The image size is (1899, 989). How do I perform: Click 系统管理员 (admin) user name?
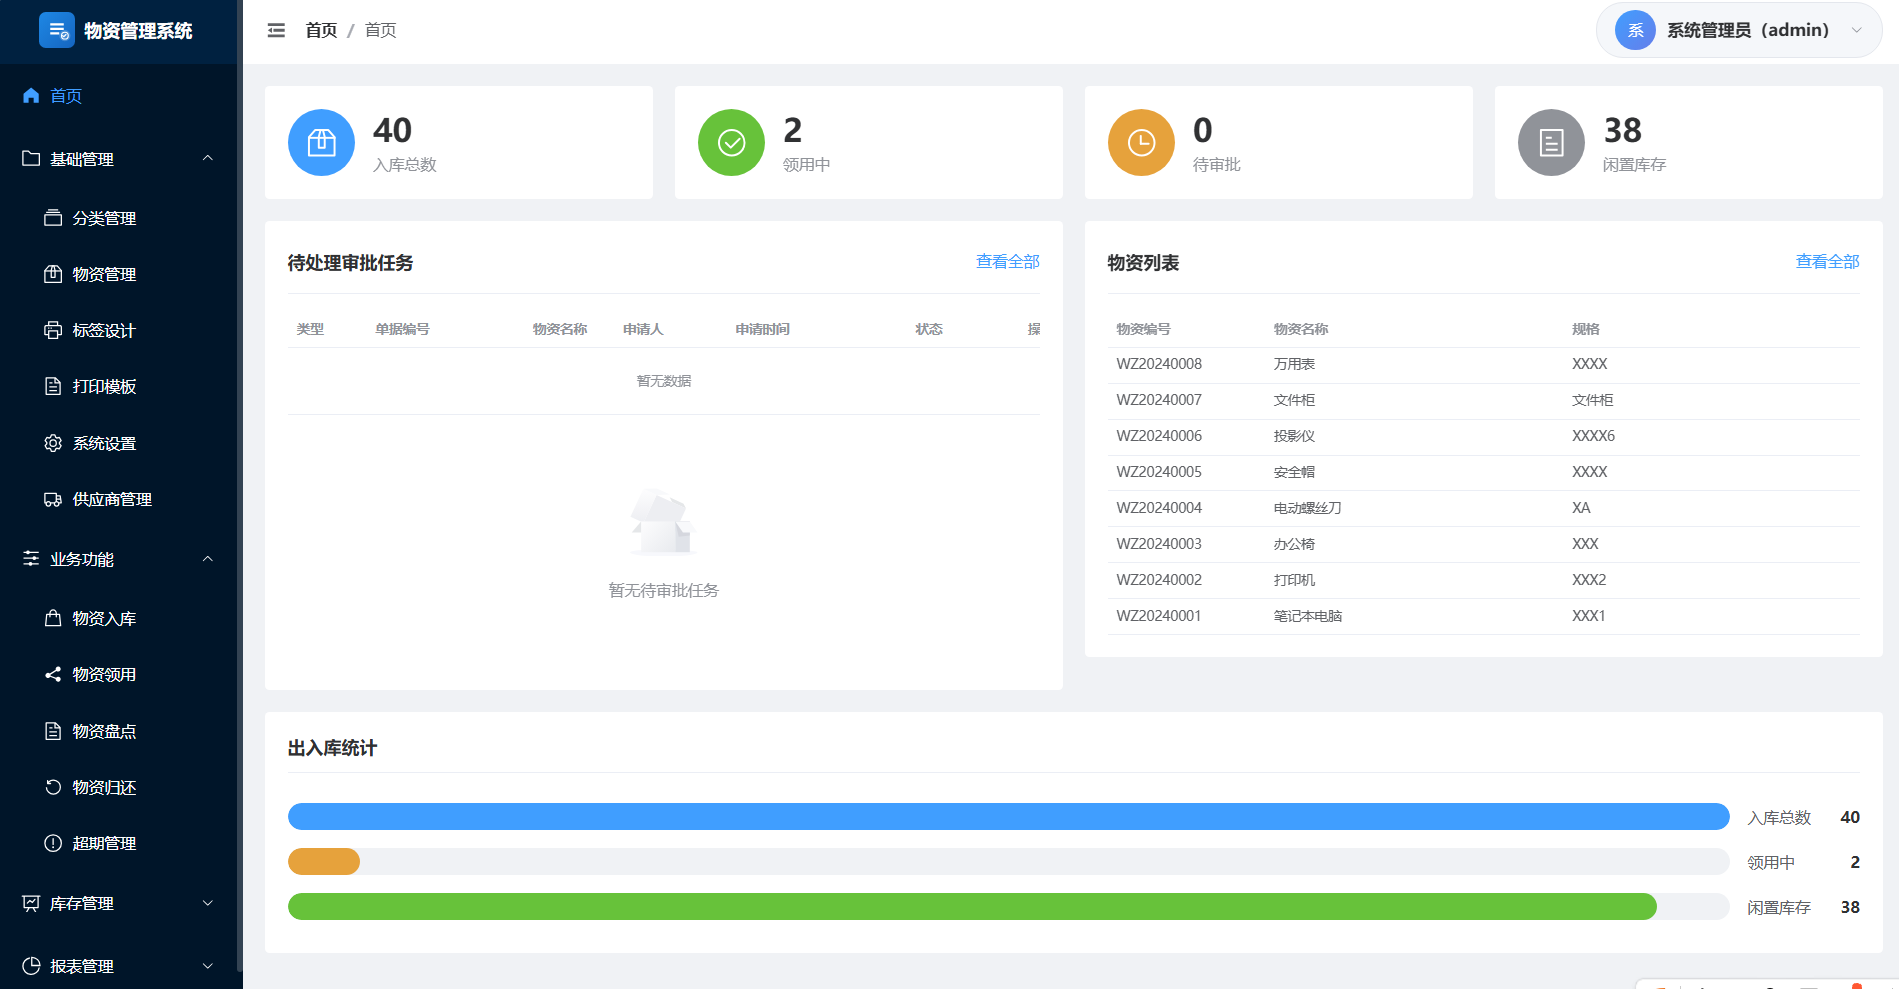pos(1748,30)
